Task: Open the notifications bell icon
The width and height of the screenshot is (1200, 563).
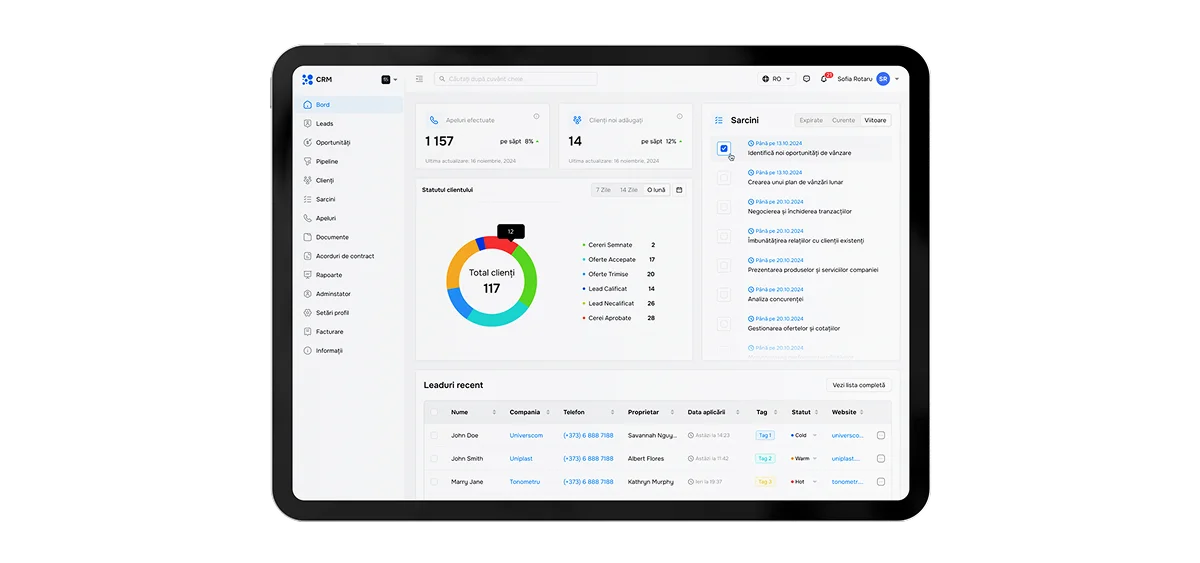Action: click(824, 79)
